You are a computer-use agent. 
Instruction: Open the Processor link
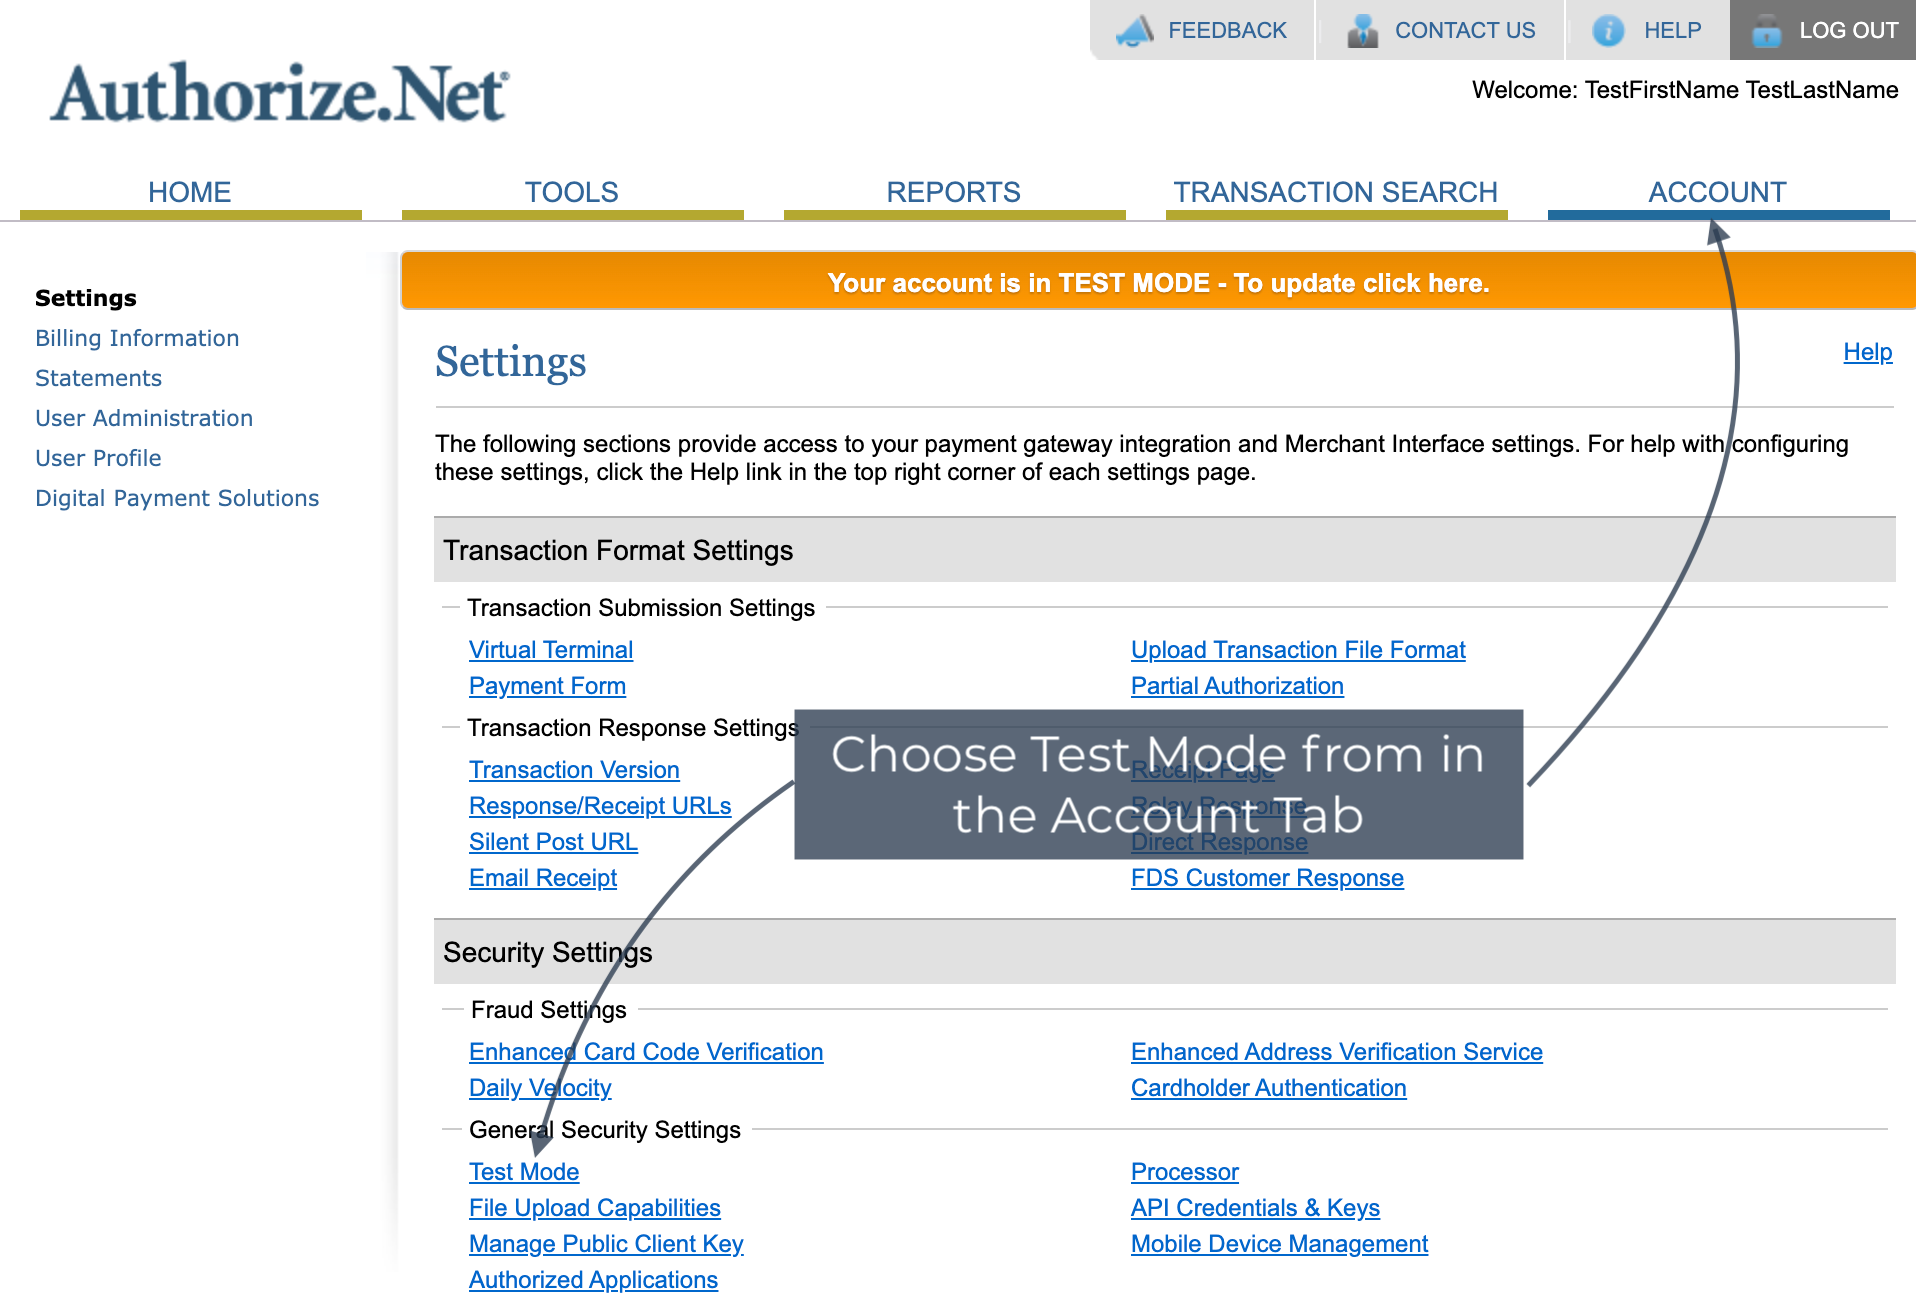pyautogui.click(x=1184, y=1172)
